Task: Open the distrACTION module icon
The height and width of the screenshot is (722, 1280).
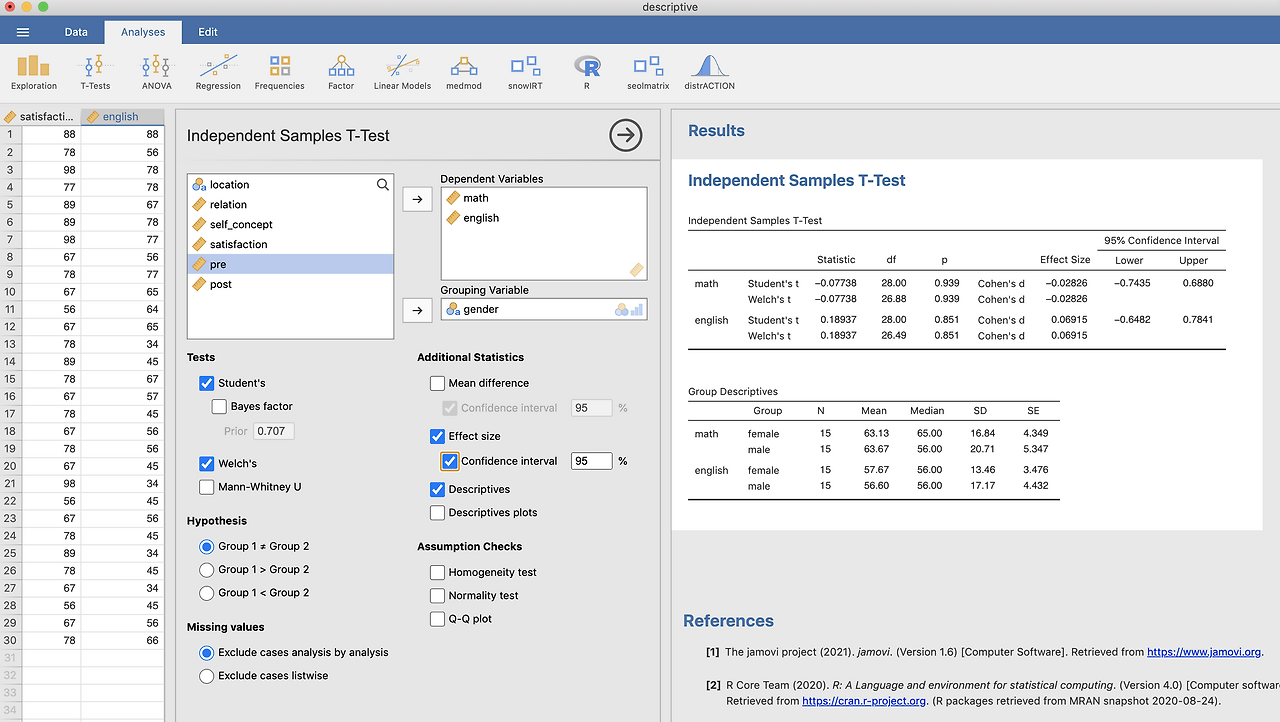Action: coord(709,72)
